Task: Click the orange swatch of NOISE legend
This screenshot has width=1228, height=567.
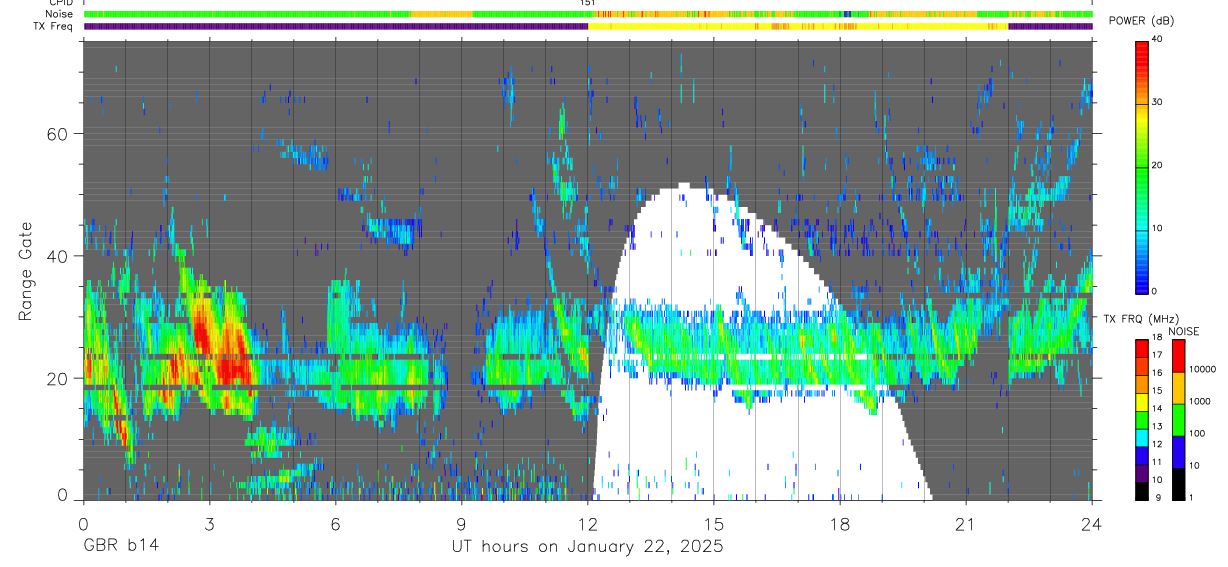Action: (1178, 388)
